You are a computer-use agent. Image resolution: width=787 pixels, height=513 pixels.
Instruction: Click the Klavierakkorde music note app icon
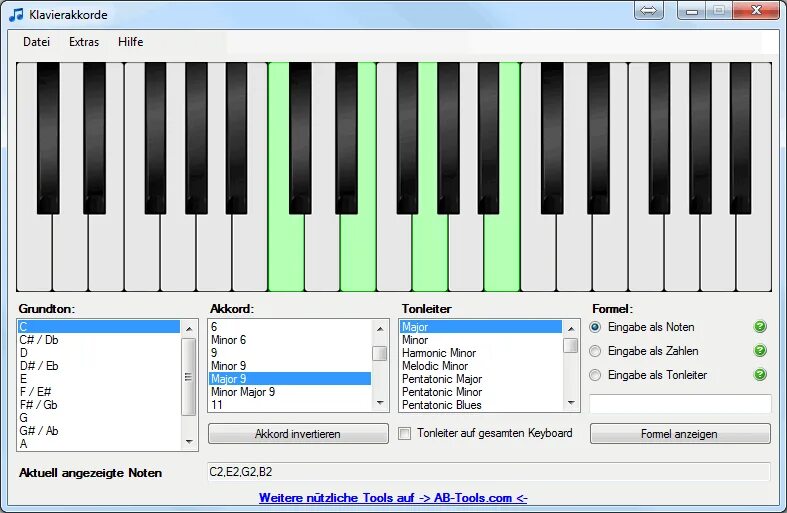point(16,15)
